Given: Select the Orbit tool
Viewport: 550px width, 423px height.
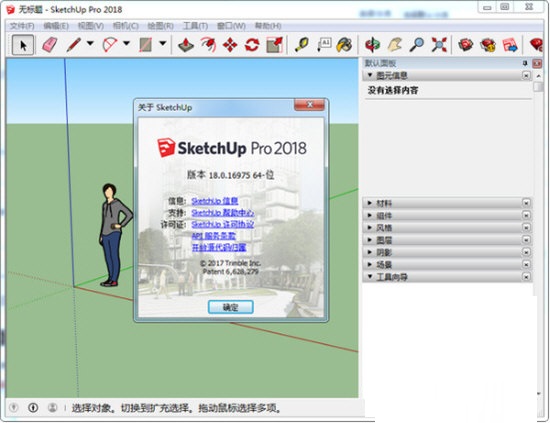Looking at the screenshot, I should (373, 45).
